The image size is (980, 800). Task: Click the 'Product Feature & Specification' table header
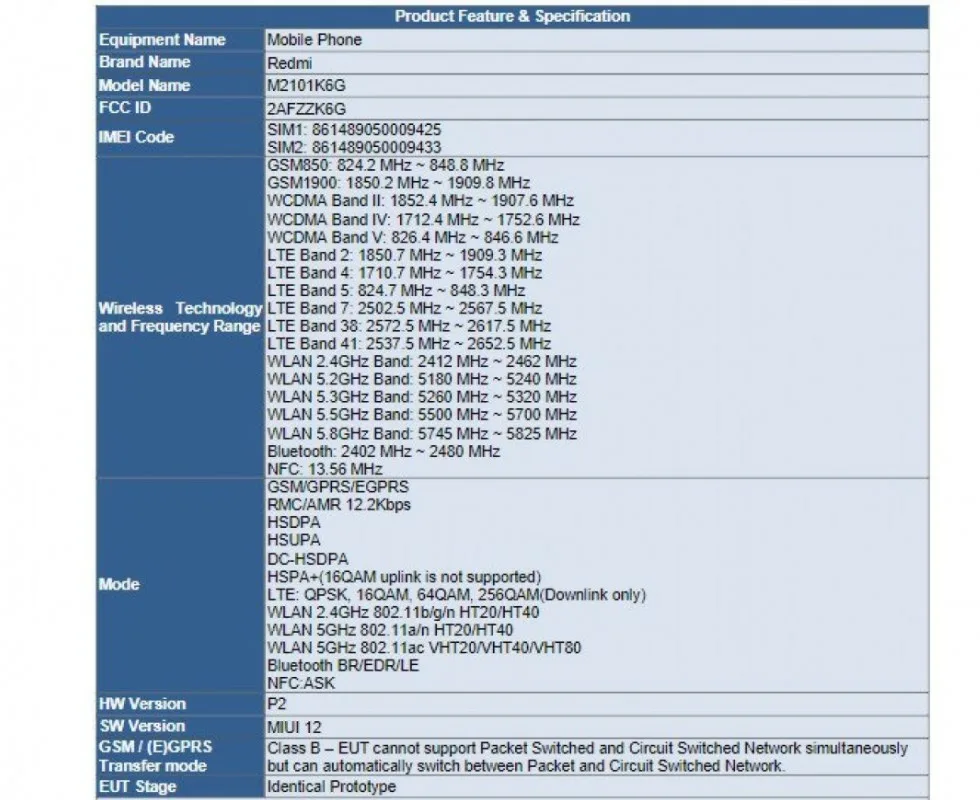tap(512, 16)
